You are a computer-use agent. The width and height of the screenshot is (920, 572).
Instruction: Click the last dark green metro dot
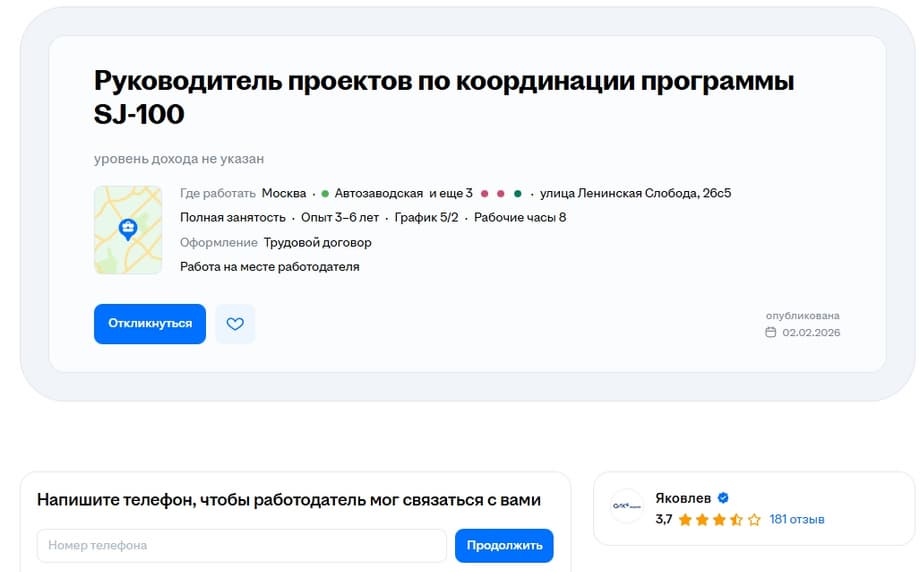pos(517,193)
